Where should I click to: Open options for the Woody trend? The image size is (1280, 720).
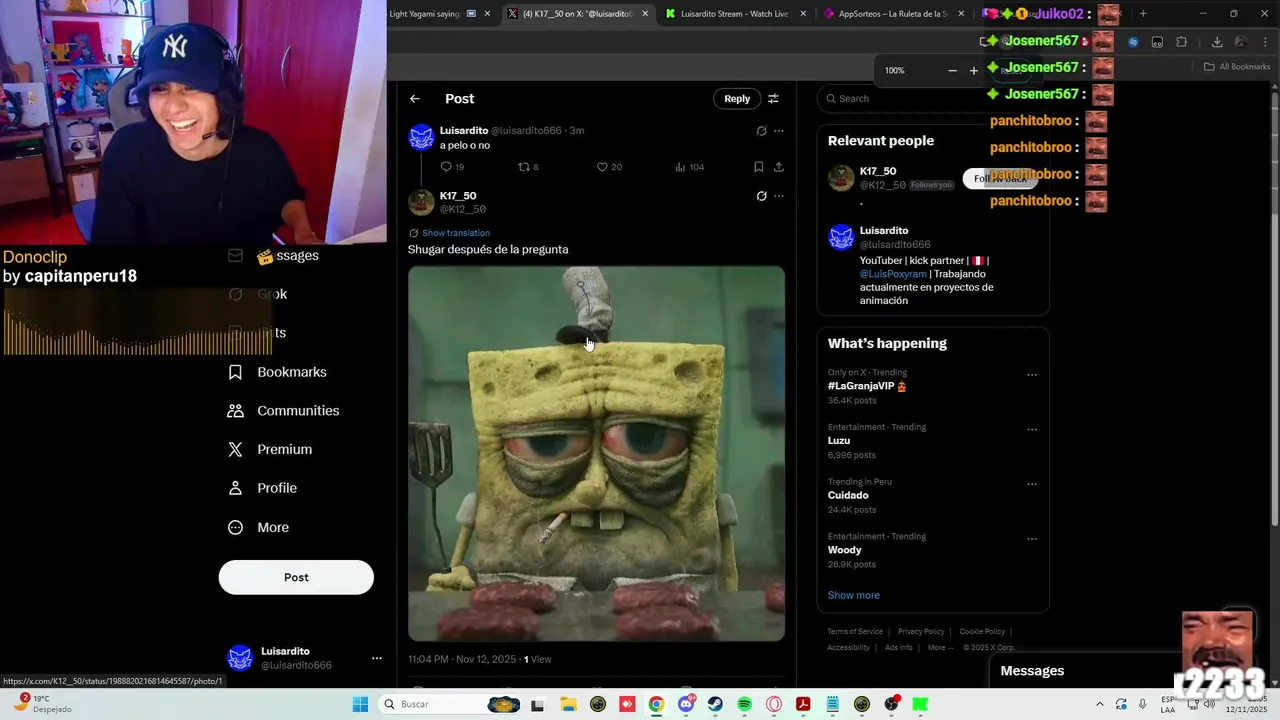point(1032,540)
